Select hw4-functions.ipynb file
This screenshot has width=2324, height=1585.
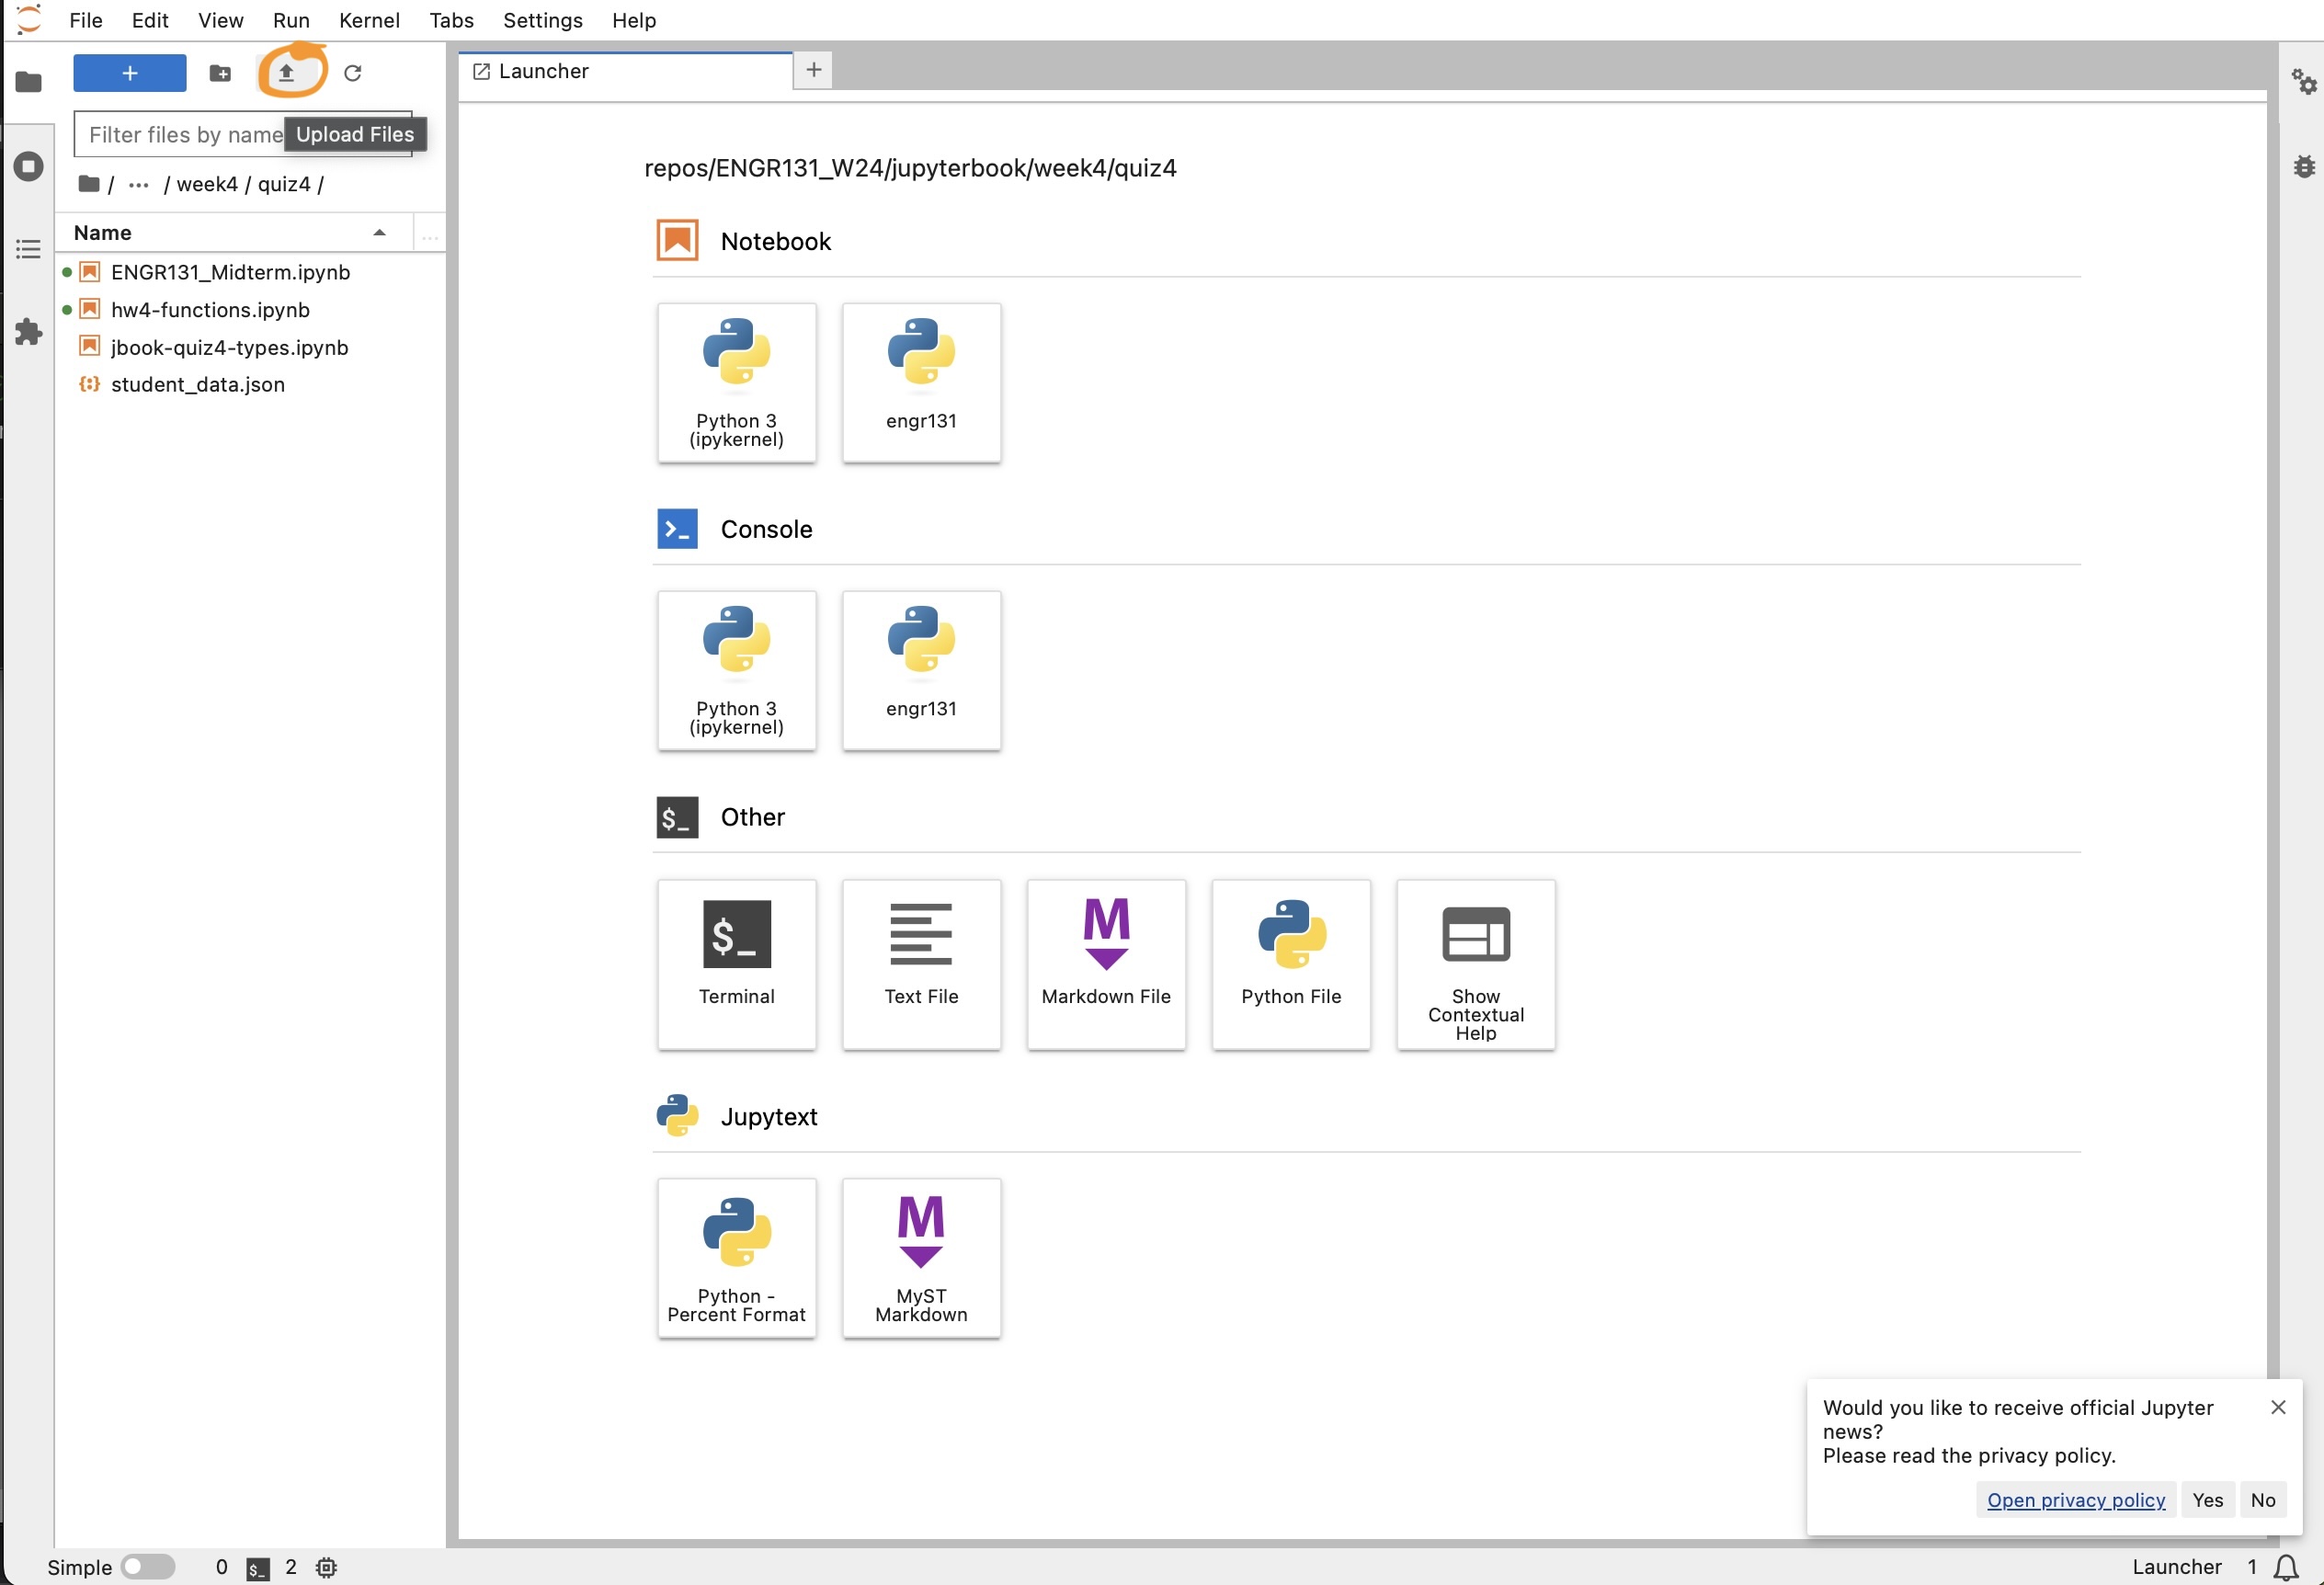[x=250, y=310]
